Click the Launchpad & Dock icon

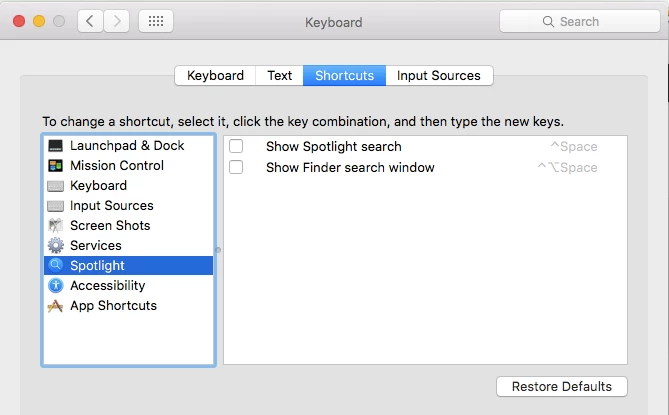tap(56, 146)
